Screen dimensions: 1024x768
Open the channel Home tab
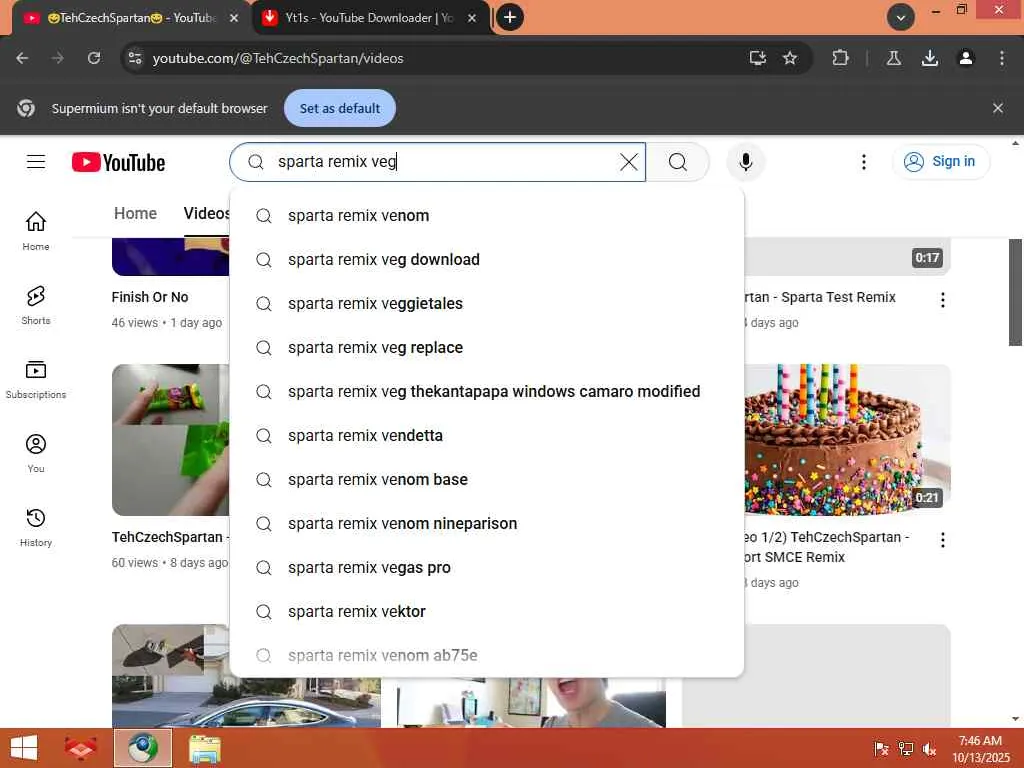pyautogui.click(x=135, y=214)
